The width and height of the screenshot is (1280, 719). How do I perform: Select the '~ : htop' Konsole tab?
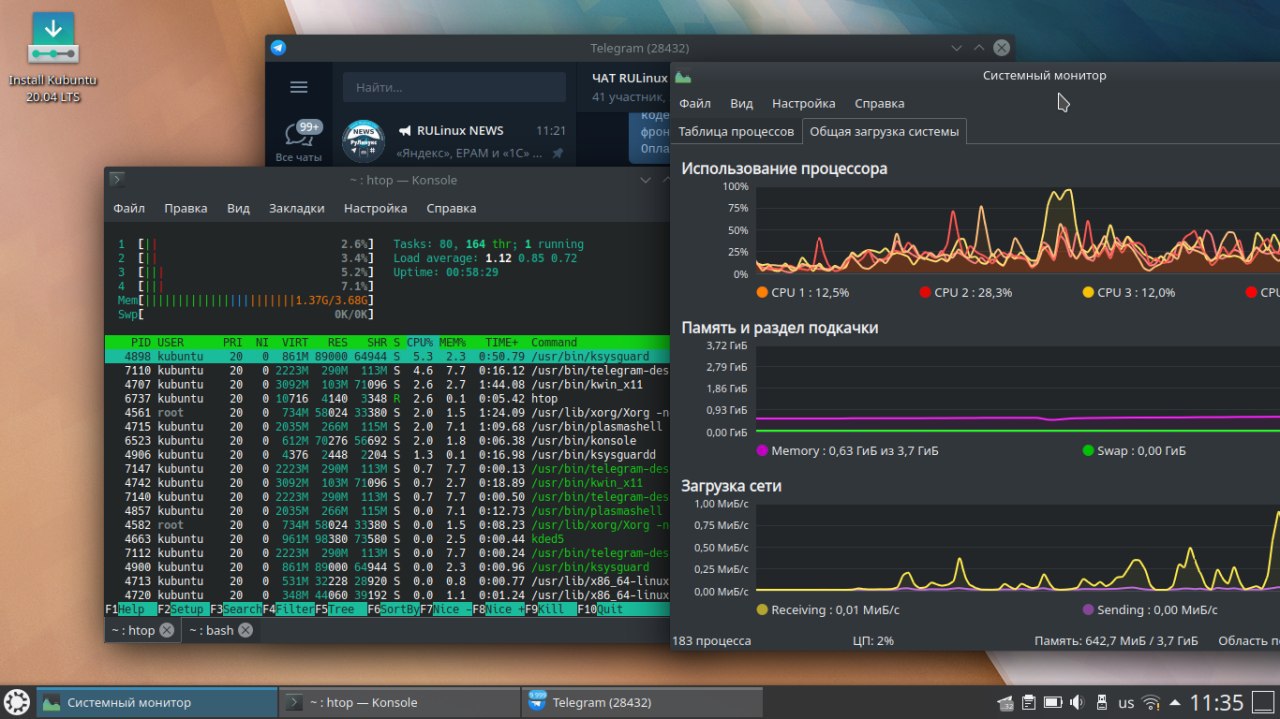click(x=141, y=630)
